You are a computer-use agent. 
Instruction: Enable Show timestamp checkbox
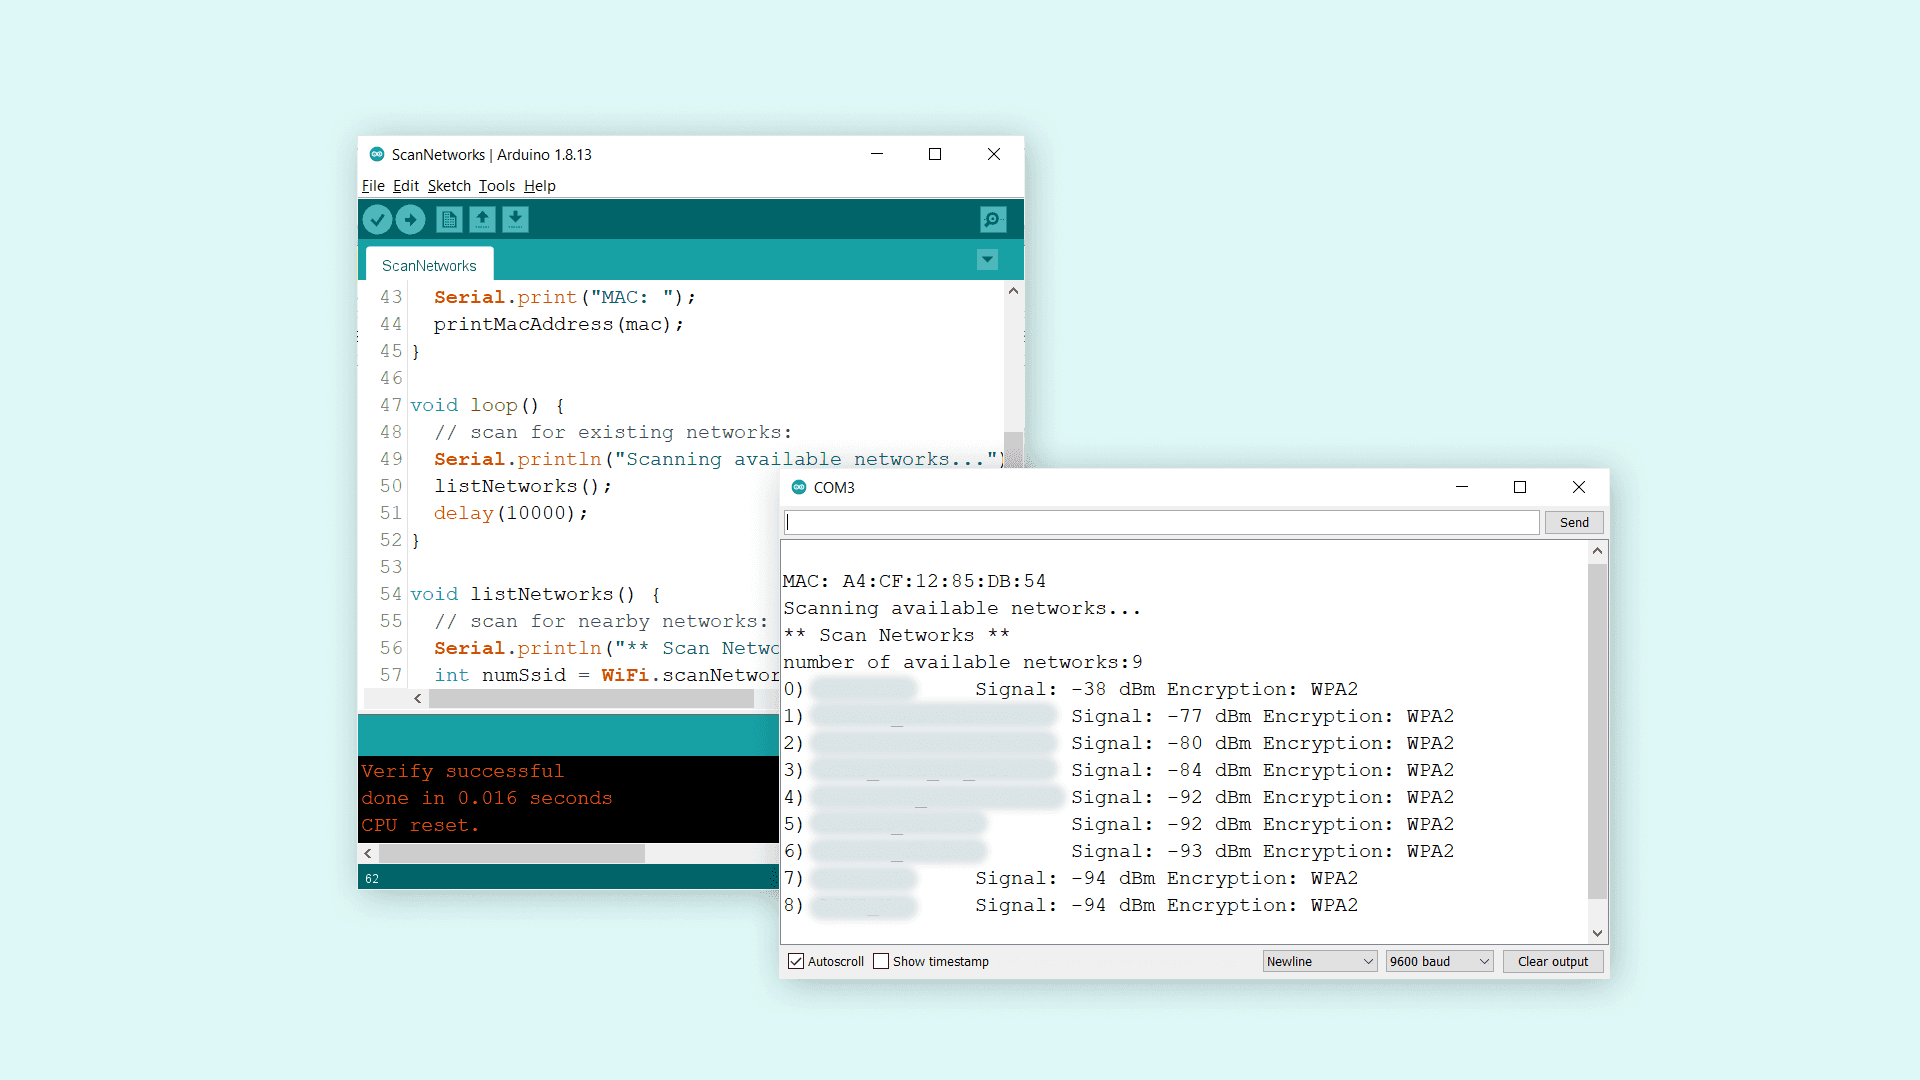pyautogui.click(x=881, y=961)
